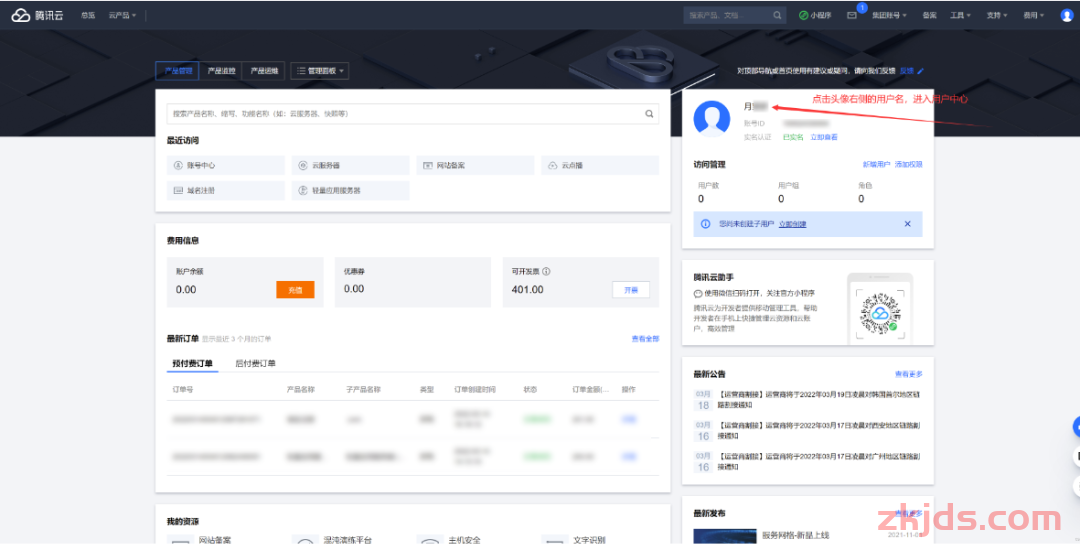The width and height of the screenshot is (1080, 550).
Task: Click the 域名注册 shortcut icon
Action: [x=178, y=191]
